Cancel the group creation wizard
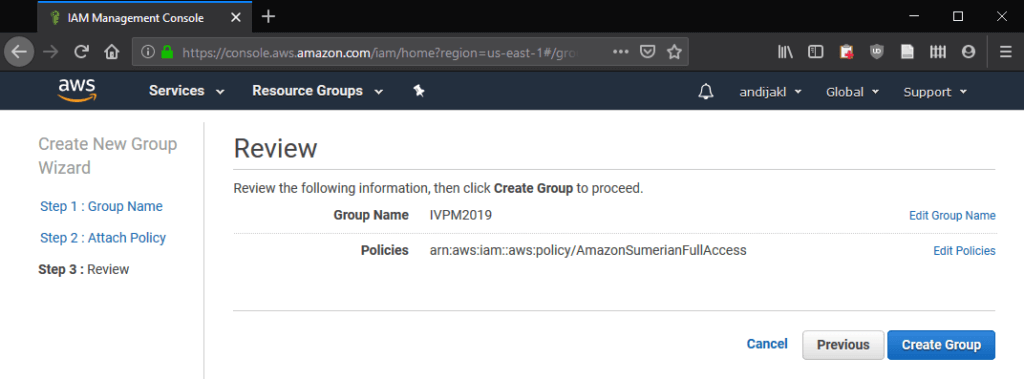This screenshot has width=1024, height=379. point(767,344)
